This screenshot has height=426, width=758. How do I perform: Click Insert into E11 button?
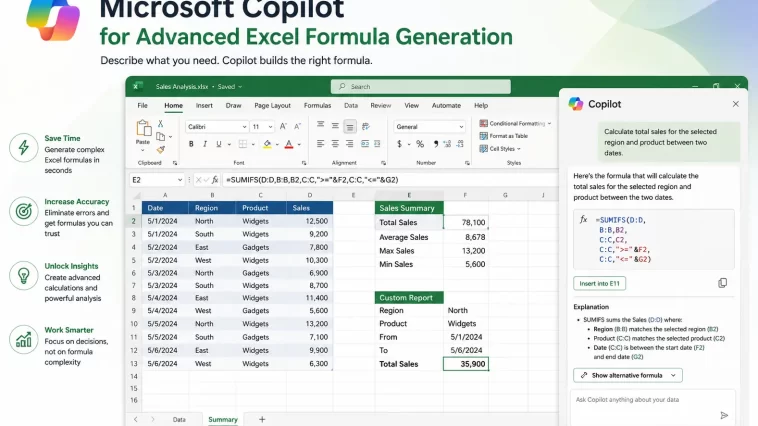tap(599, 283)
